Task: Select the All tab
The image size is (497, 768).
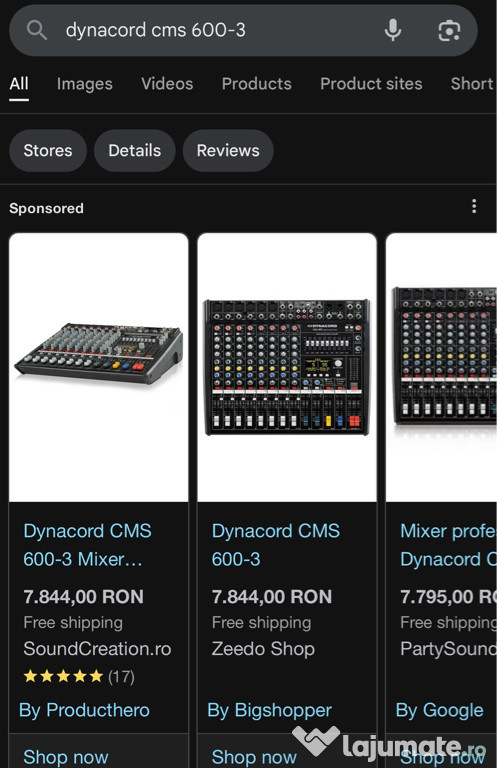Action: coord(19,84)
